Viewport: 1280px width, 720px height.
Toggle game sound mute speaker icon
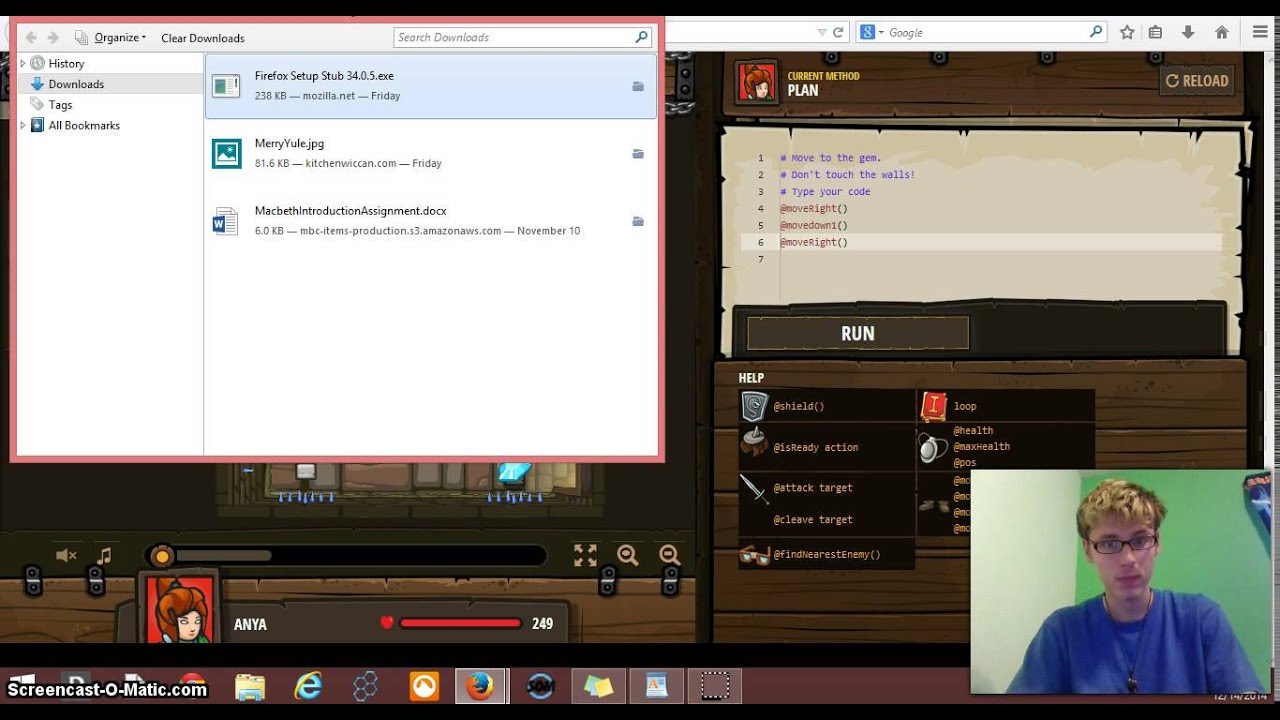(66, 555)
